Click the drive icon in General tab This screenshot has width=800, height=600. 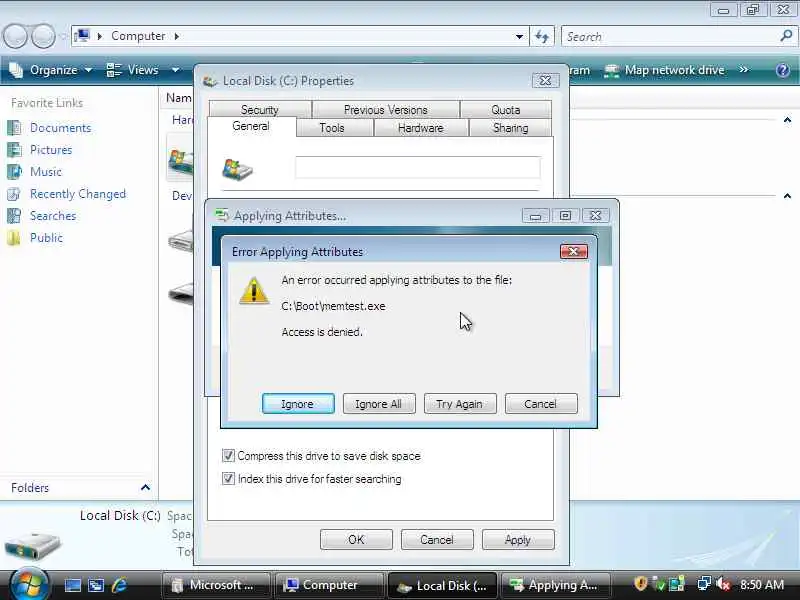click(x=237, y=169)
